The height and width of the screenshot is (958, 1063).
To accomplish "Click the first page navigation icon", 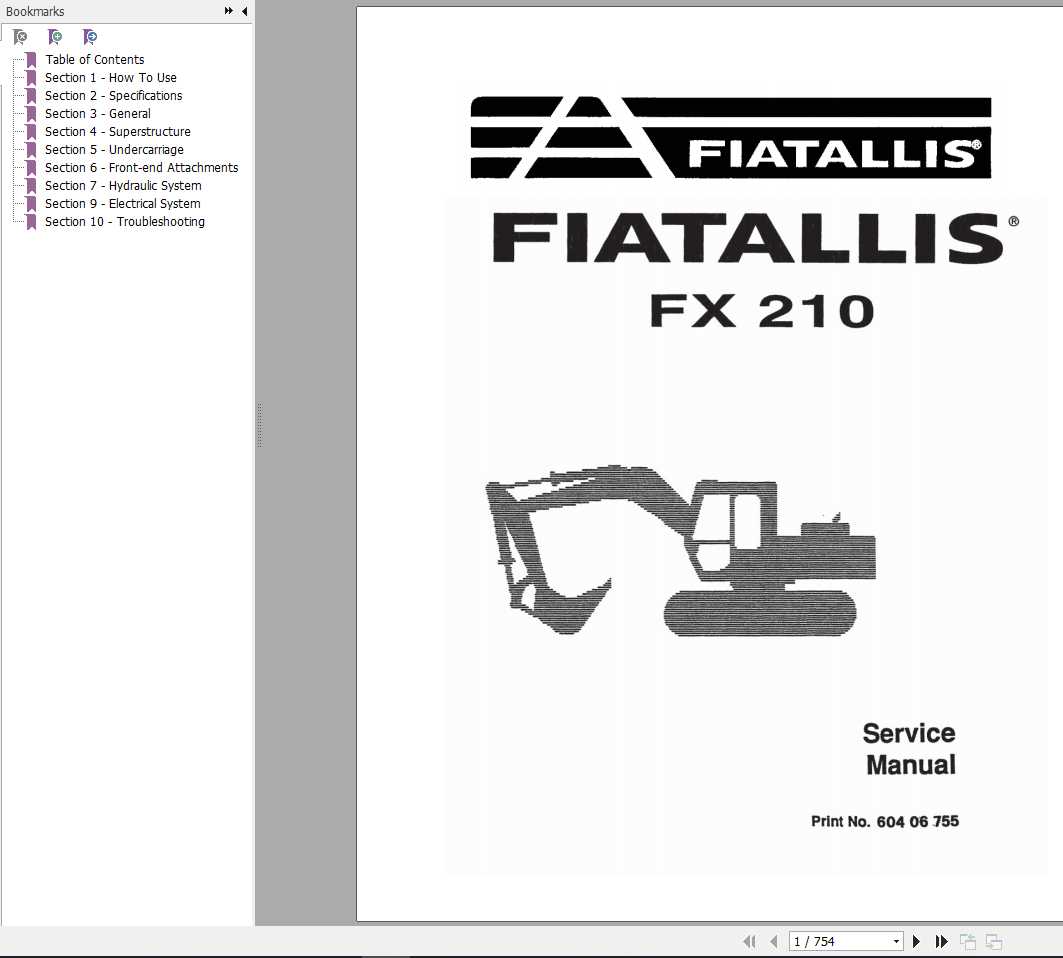I will 750,941.
